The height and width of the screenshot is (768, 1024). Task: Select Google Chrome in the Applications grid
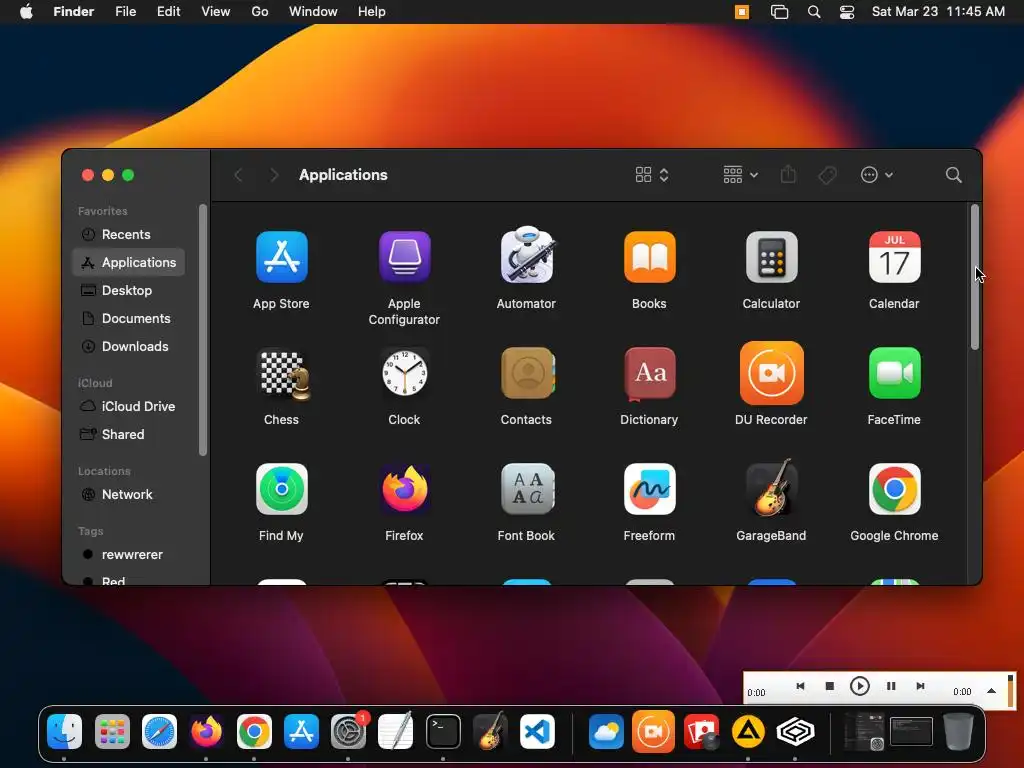click(894, 489)
